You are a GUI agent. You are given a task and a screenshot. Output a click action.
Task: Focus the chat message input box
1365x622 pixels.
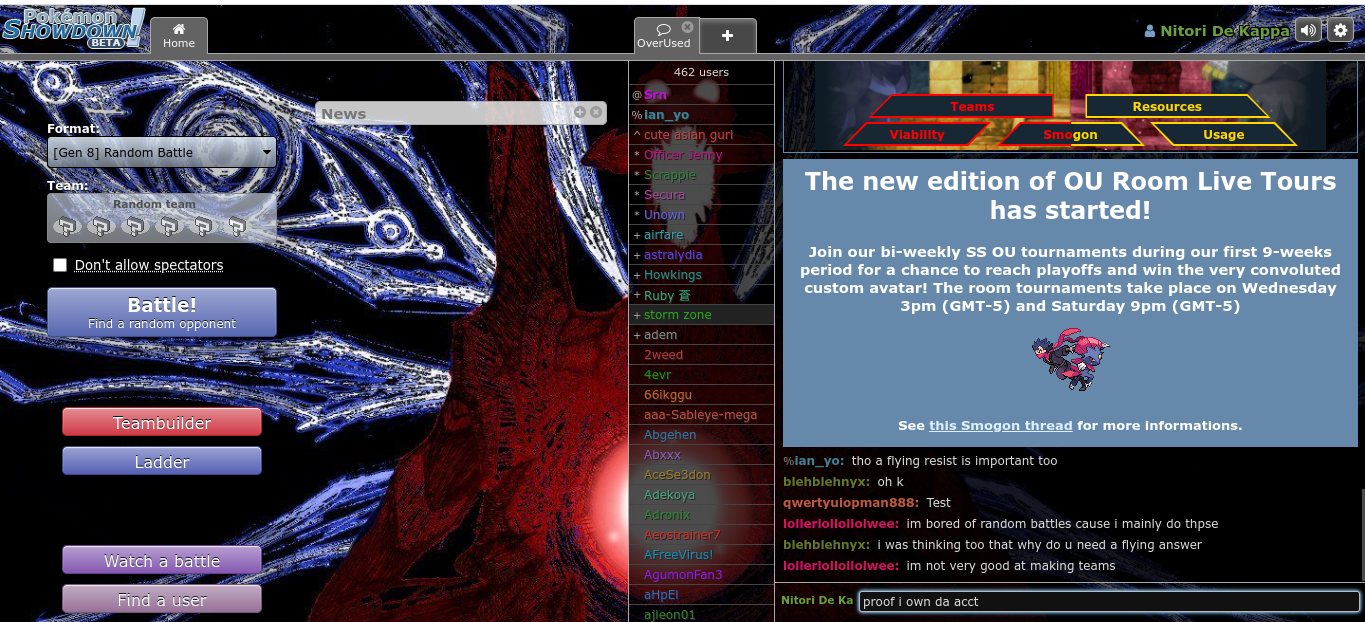click(1109, 601)
